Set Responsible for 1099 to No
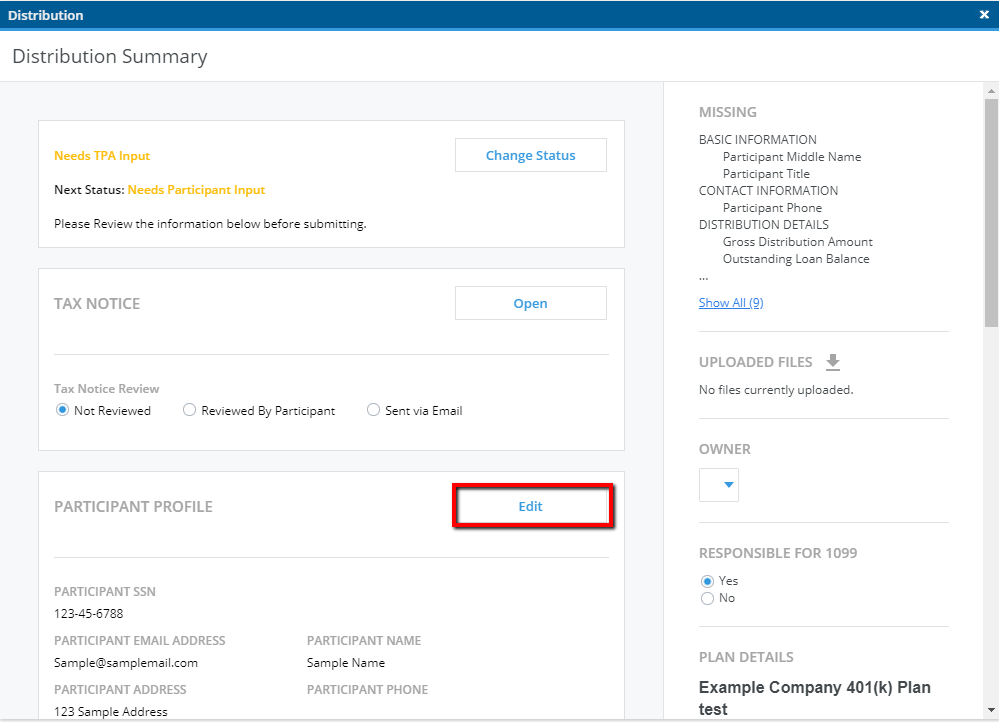Viewport: 999px width, 722px height. coord(707,598)
